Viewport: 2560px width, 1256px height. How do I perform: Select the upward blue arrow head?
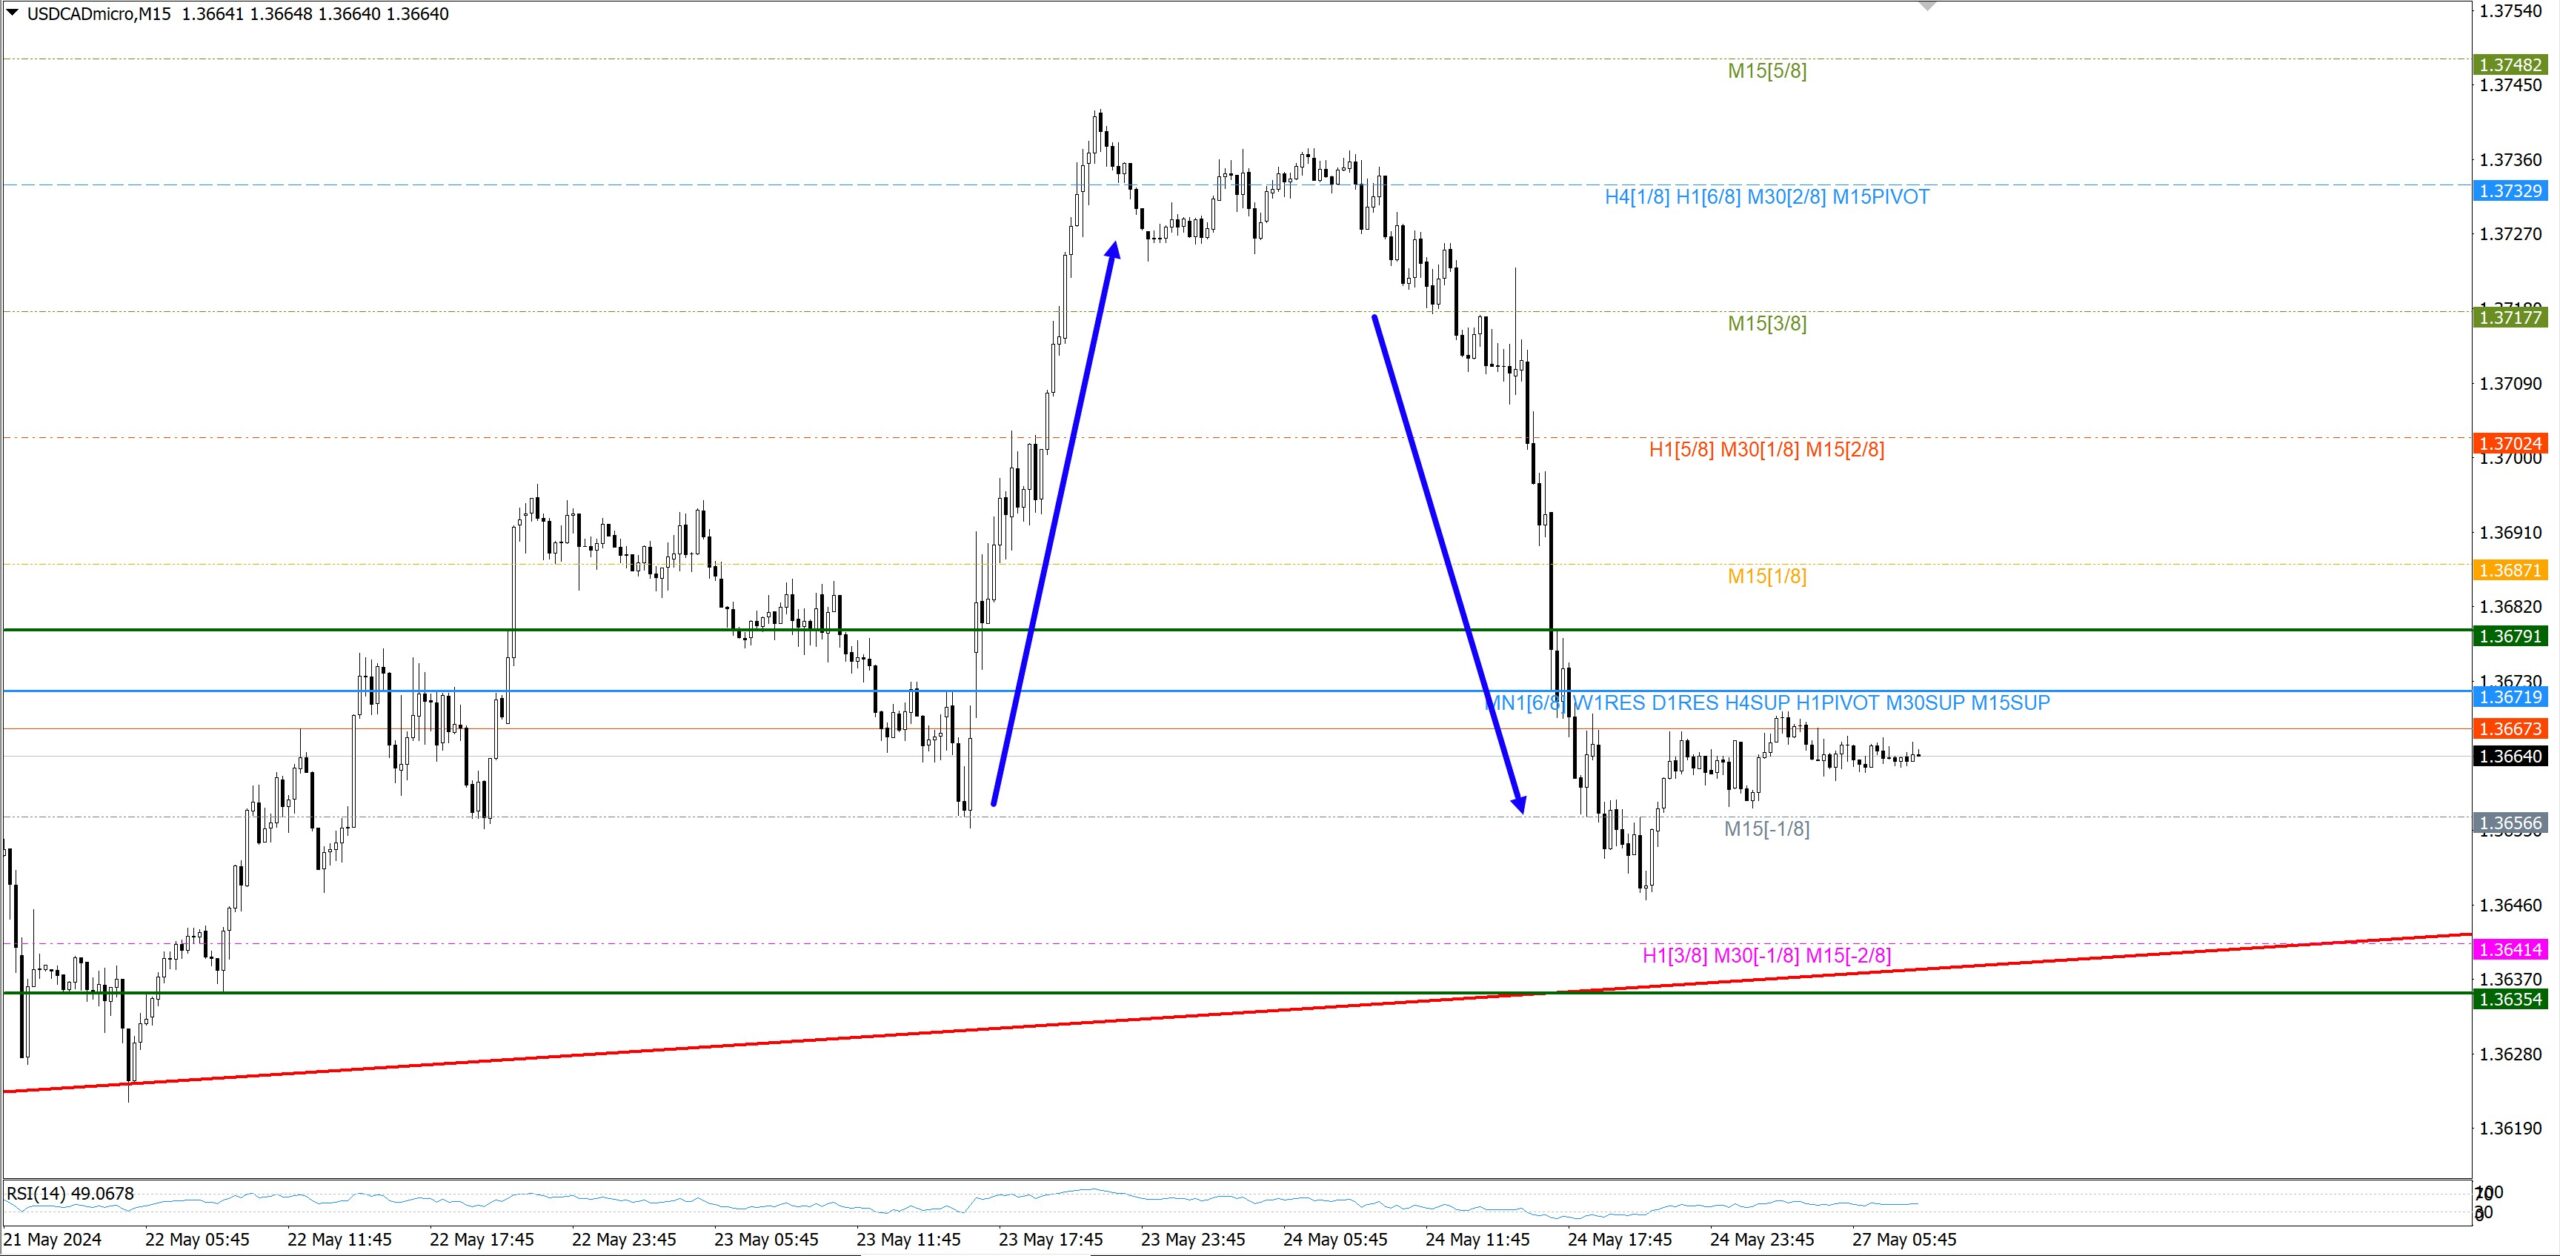coord(1113,249)
